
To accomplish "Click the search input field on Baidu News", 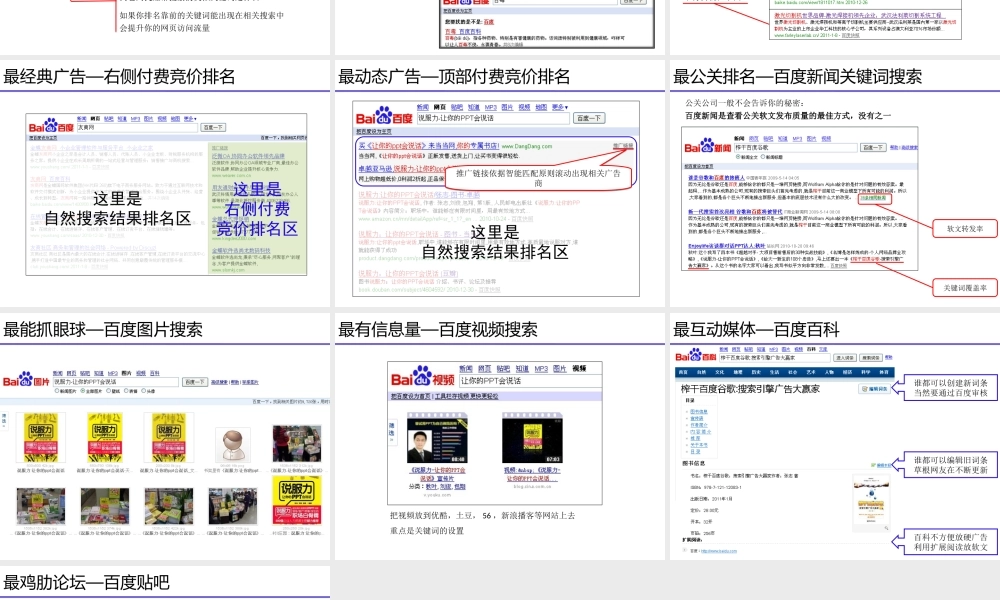I will 795,146.
